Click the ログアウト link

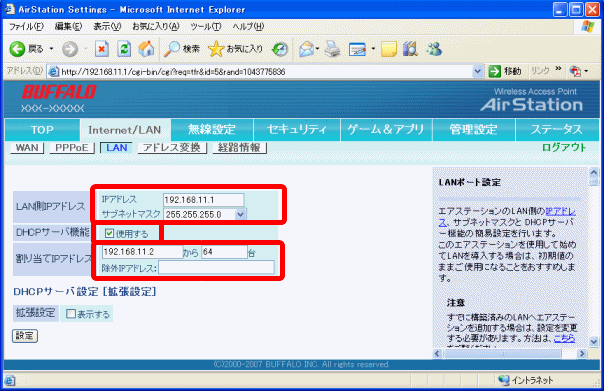(x=564, y=148)
